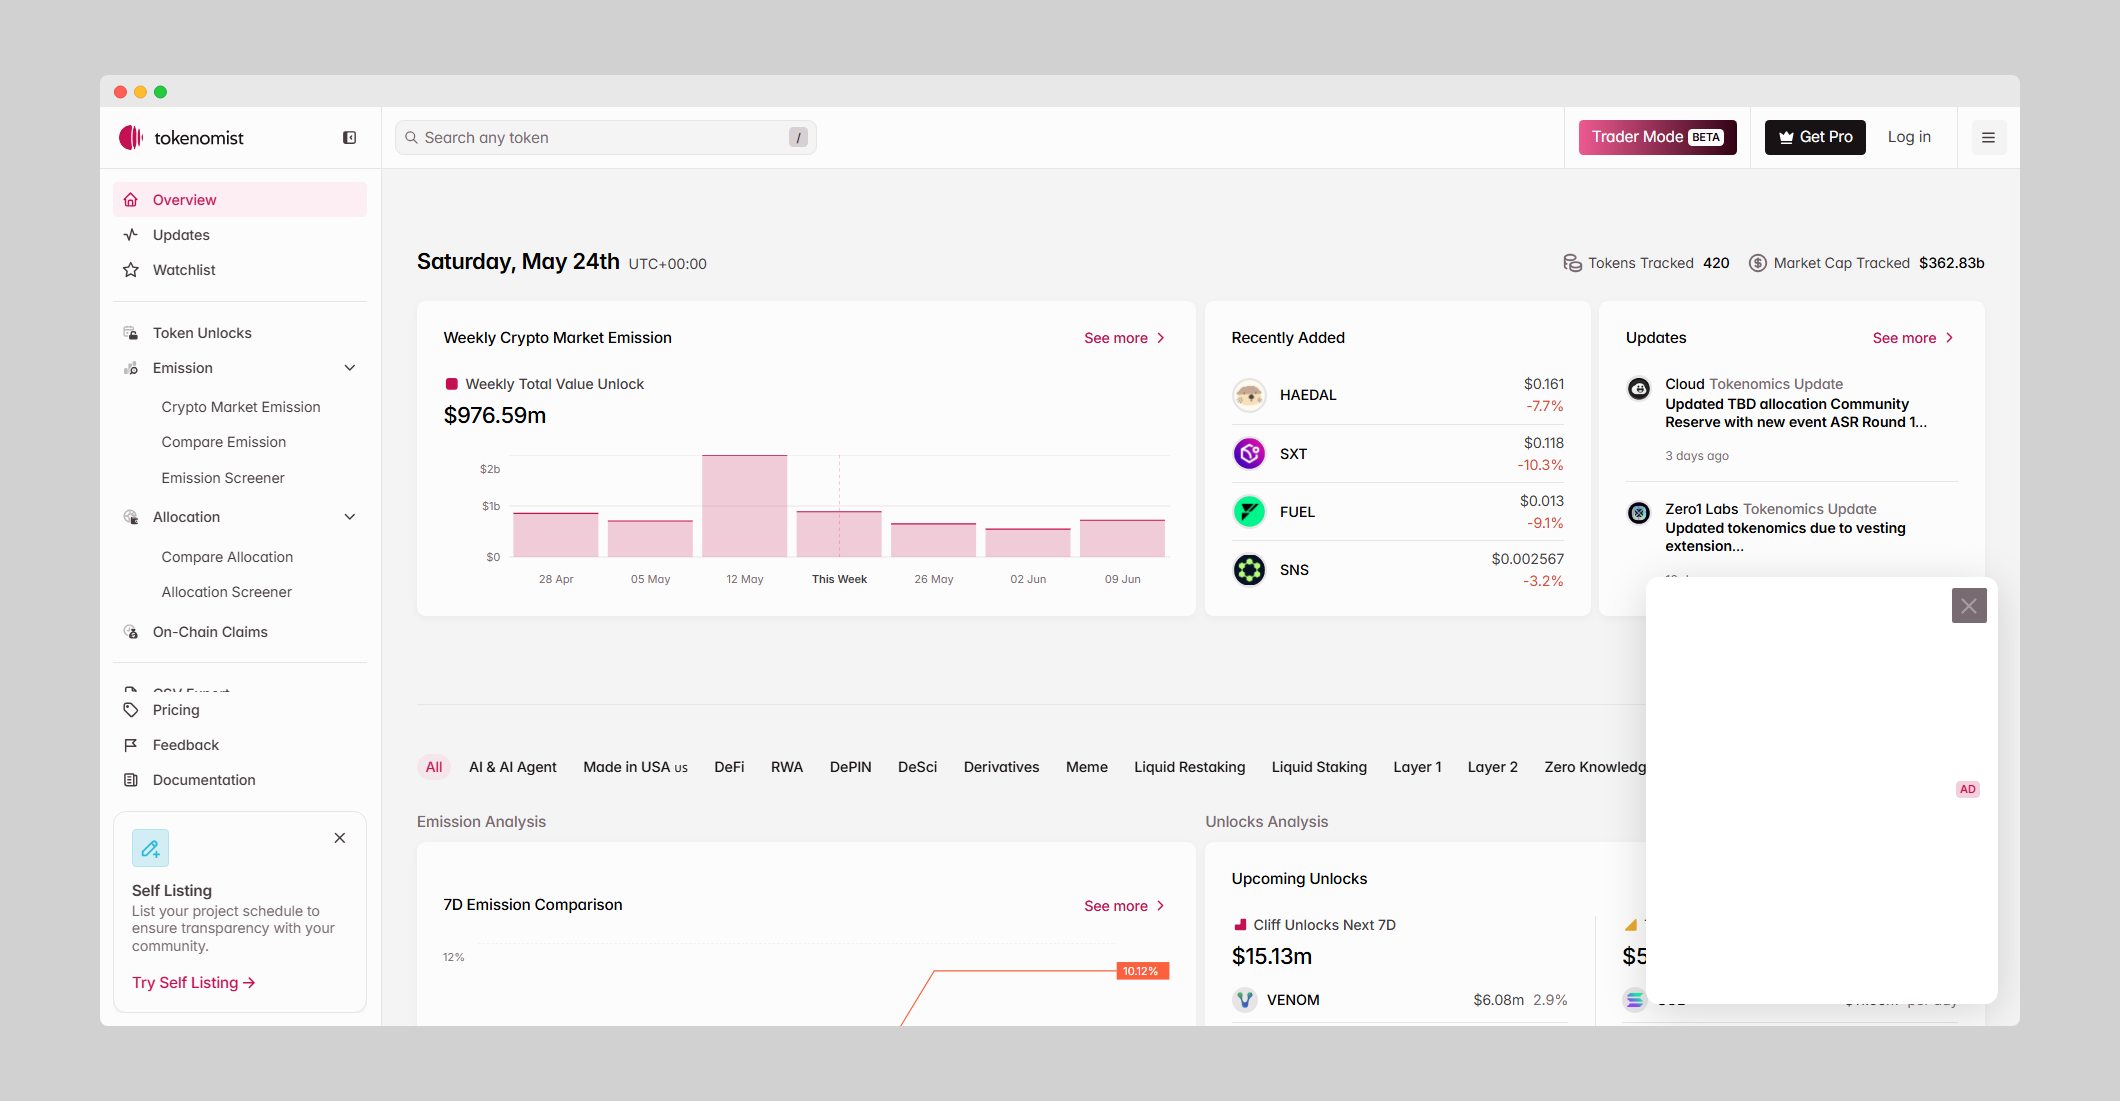
Task: Click the FUEL token icon
Action: point(1249,512)
